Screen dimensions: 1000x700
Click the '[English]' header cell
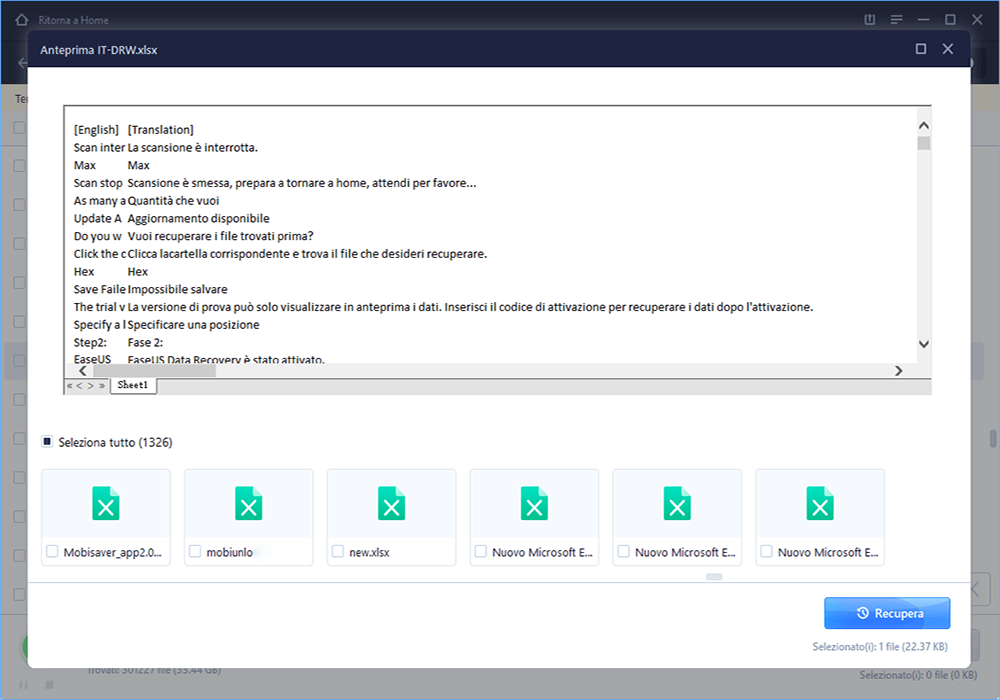click(x=96, y=130)
